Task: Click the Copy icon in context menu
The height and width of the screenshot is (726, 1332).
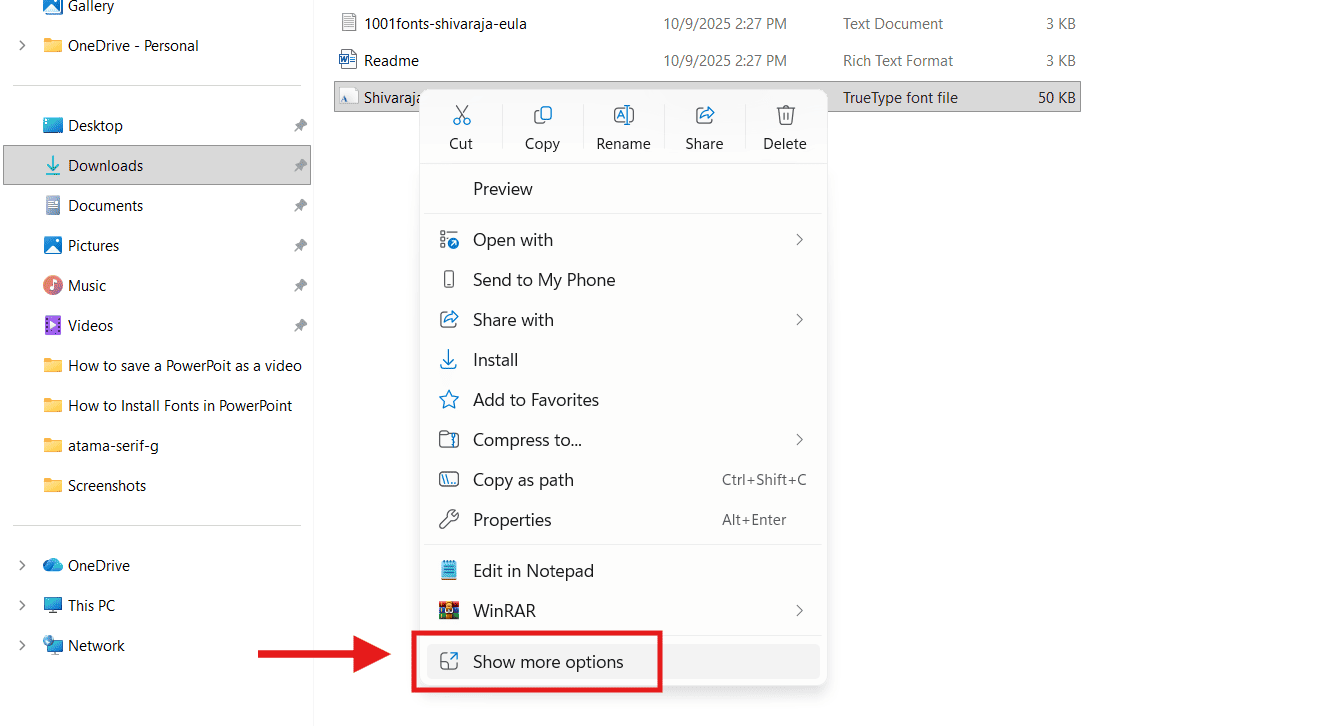Action: pyautogui.click(x=542, y=116)
